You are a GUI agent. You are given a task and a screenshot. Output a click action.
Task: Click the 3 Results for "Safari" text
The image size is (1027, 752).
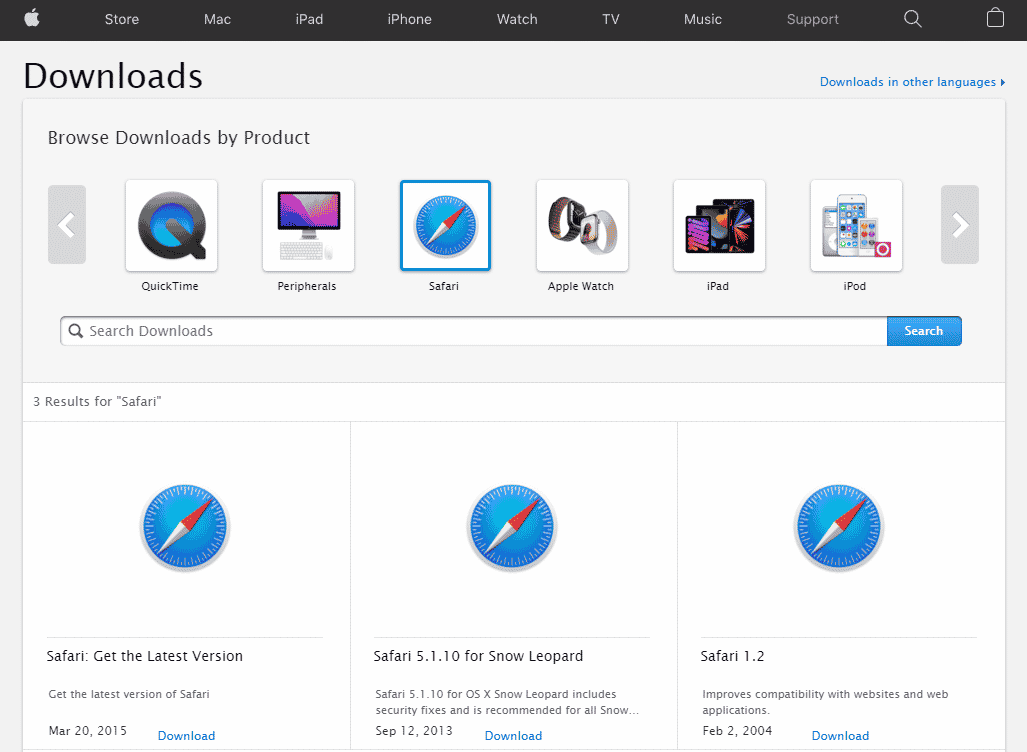97,402
